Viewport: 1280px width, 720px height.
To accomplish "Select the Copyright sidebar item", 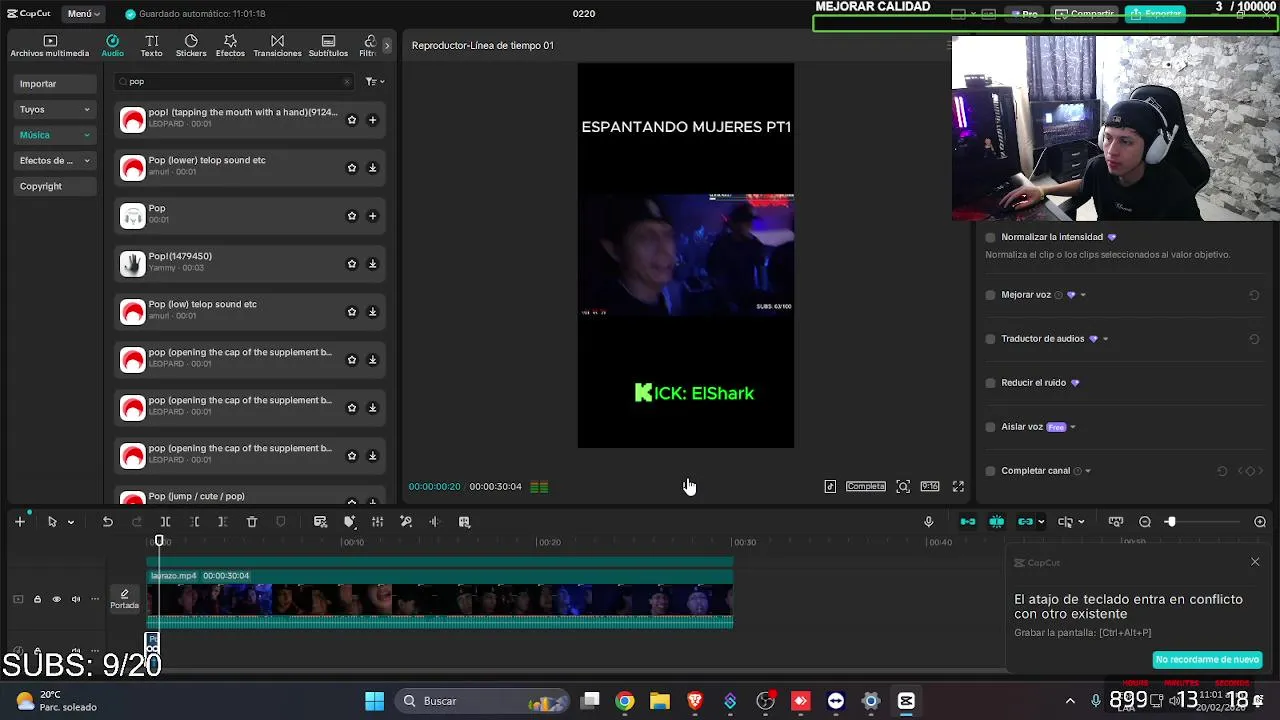I will pos(55,186).
